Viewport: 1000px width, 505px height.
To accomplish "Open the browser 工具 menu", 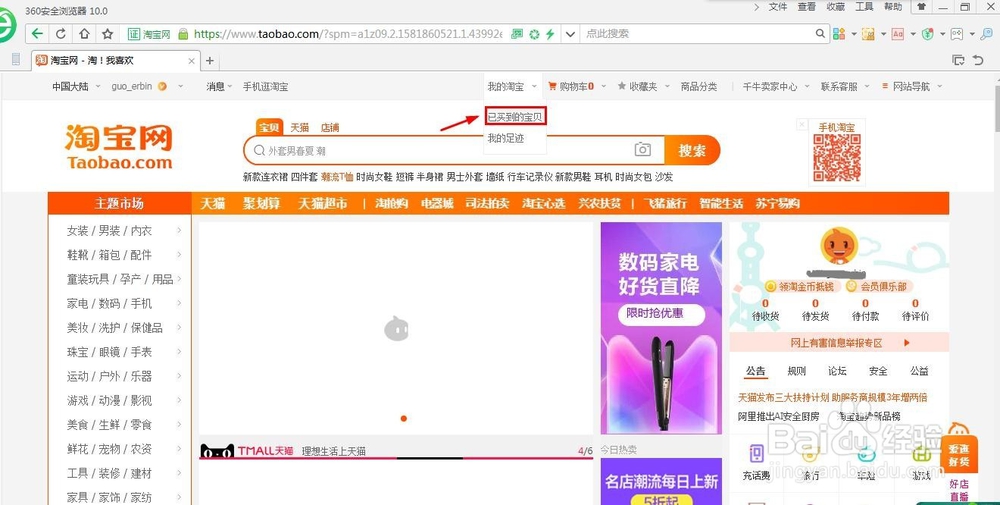I will point(864,6).
